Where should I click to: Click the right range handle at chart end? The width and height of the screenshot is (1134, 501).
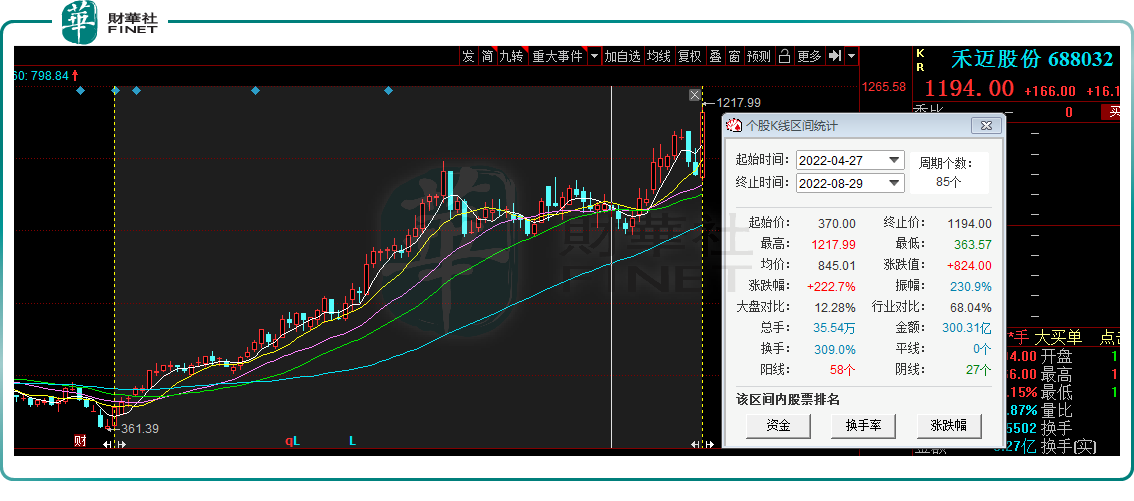pos(702,444)
